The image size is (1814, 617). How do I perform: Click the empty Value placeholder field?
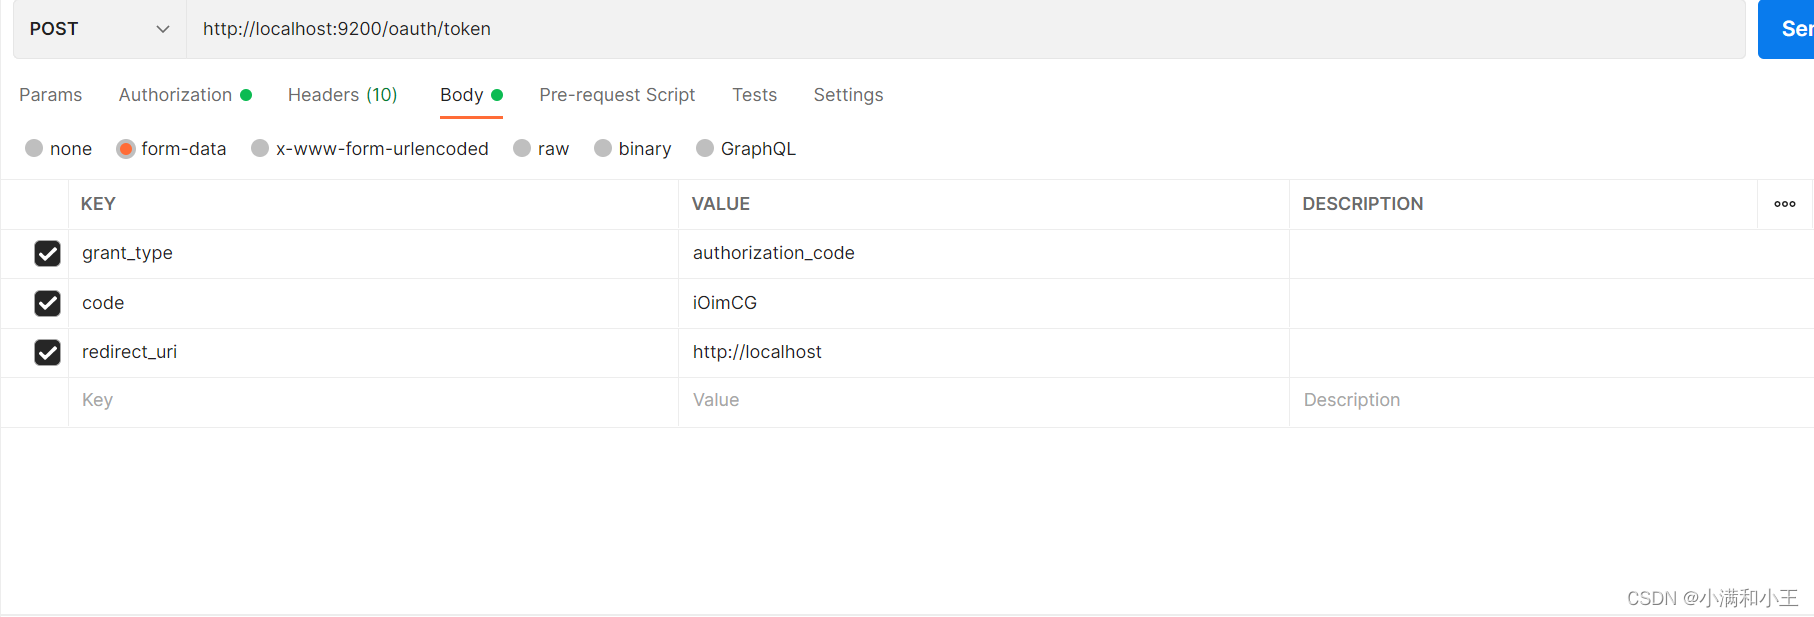[984, 401]
